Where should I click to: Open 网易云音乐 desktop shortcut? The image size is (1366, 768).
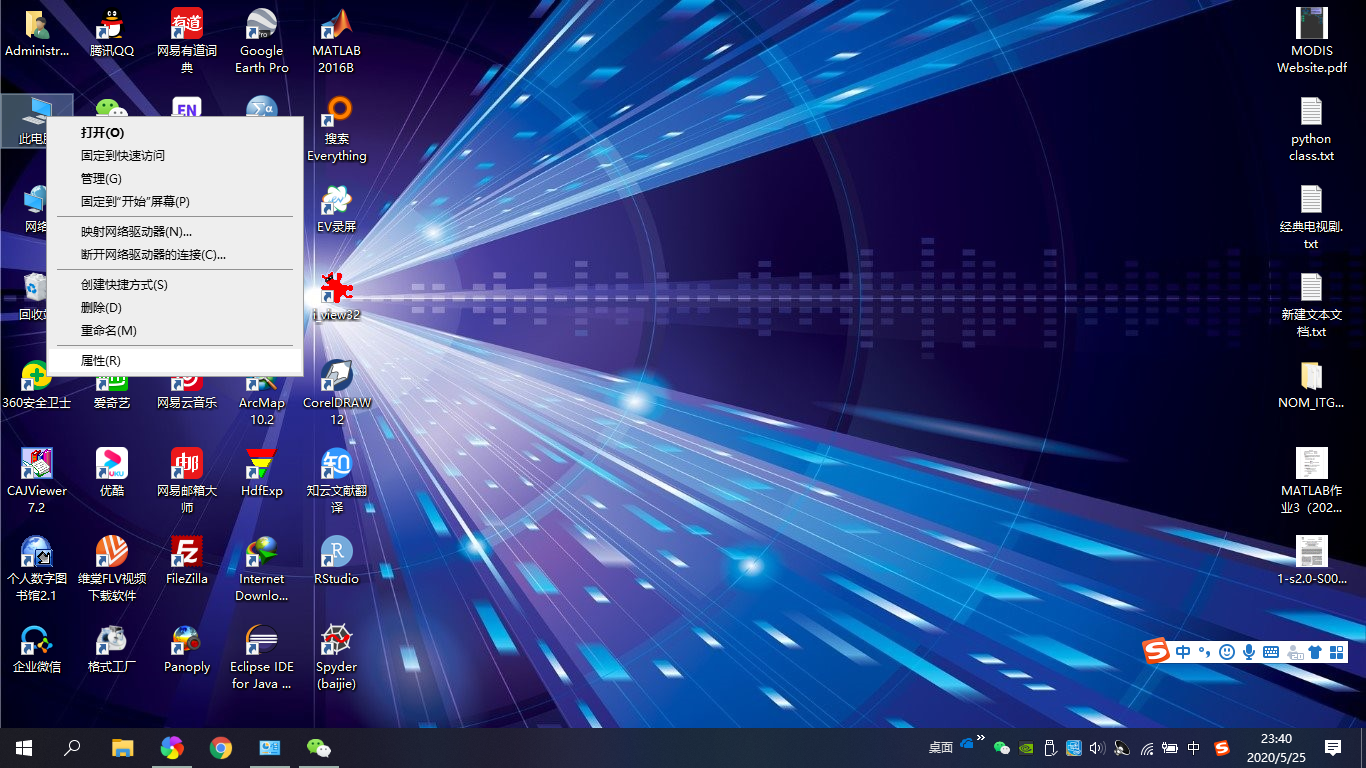click(187, 393)
